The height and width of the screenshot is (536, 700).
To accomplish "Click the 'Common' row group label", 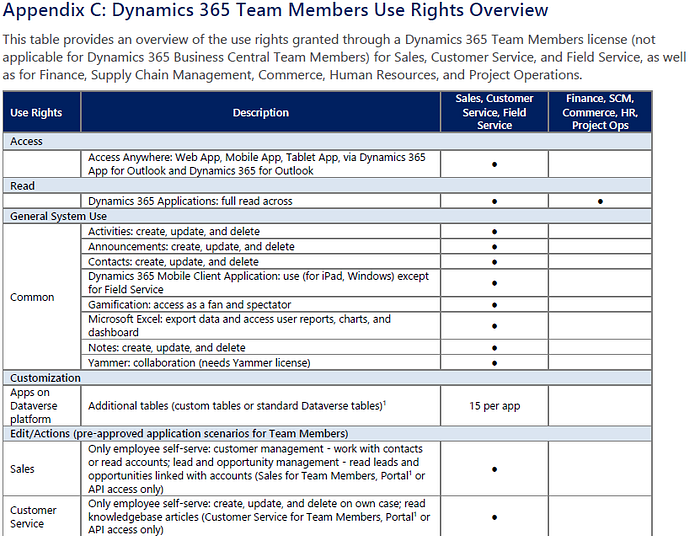I will 32,297.
